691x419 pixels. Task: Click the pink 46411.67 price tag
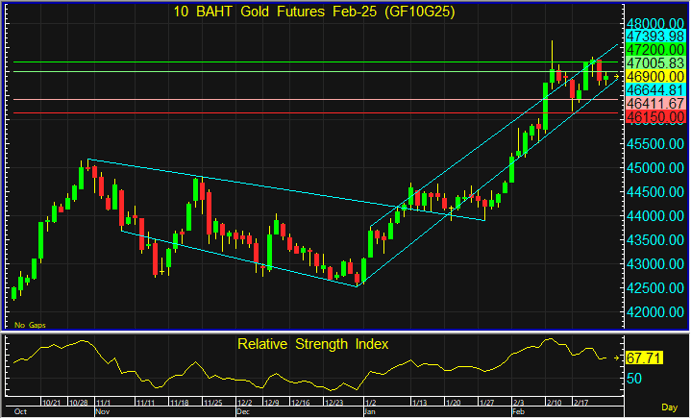654,104
